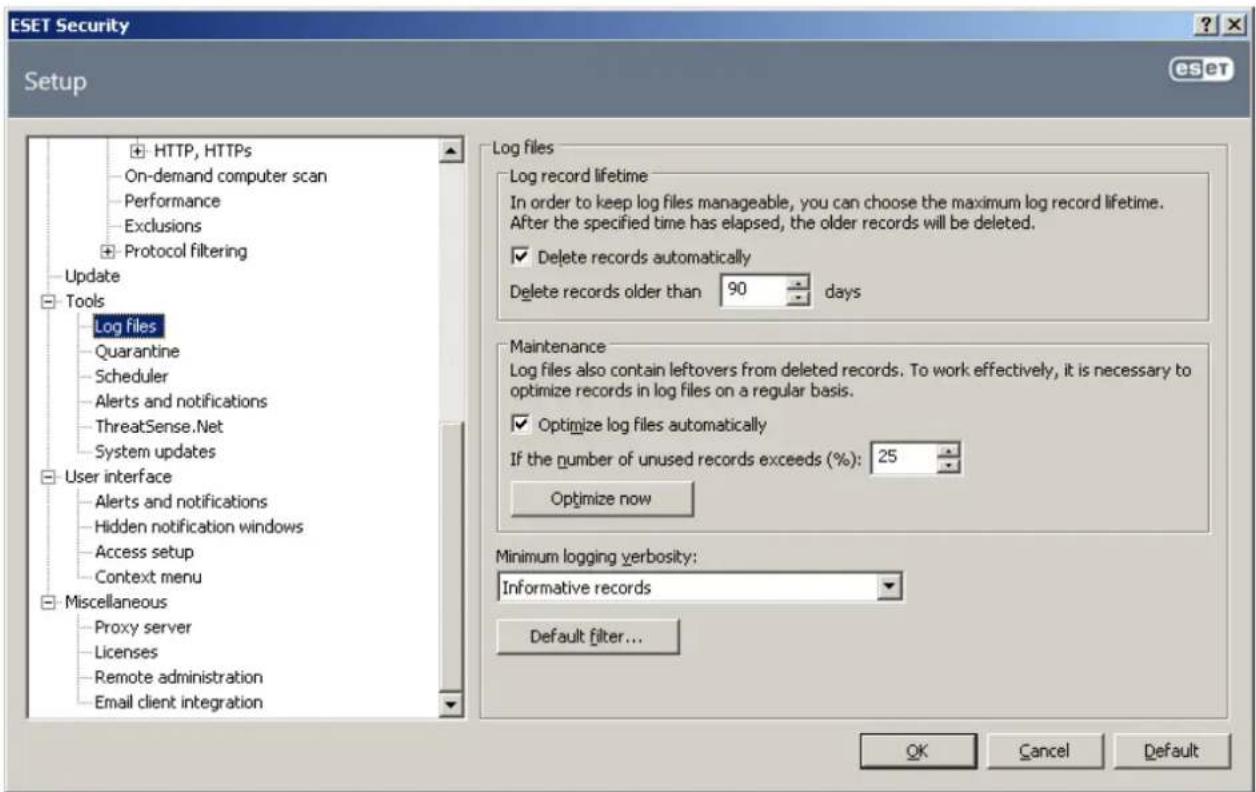Open Quarantine settings
This screenshot has width=1256, height=792.
pos(137,351)
